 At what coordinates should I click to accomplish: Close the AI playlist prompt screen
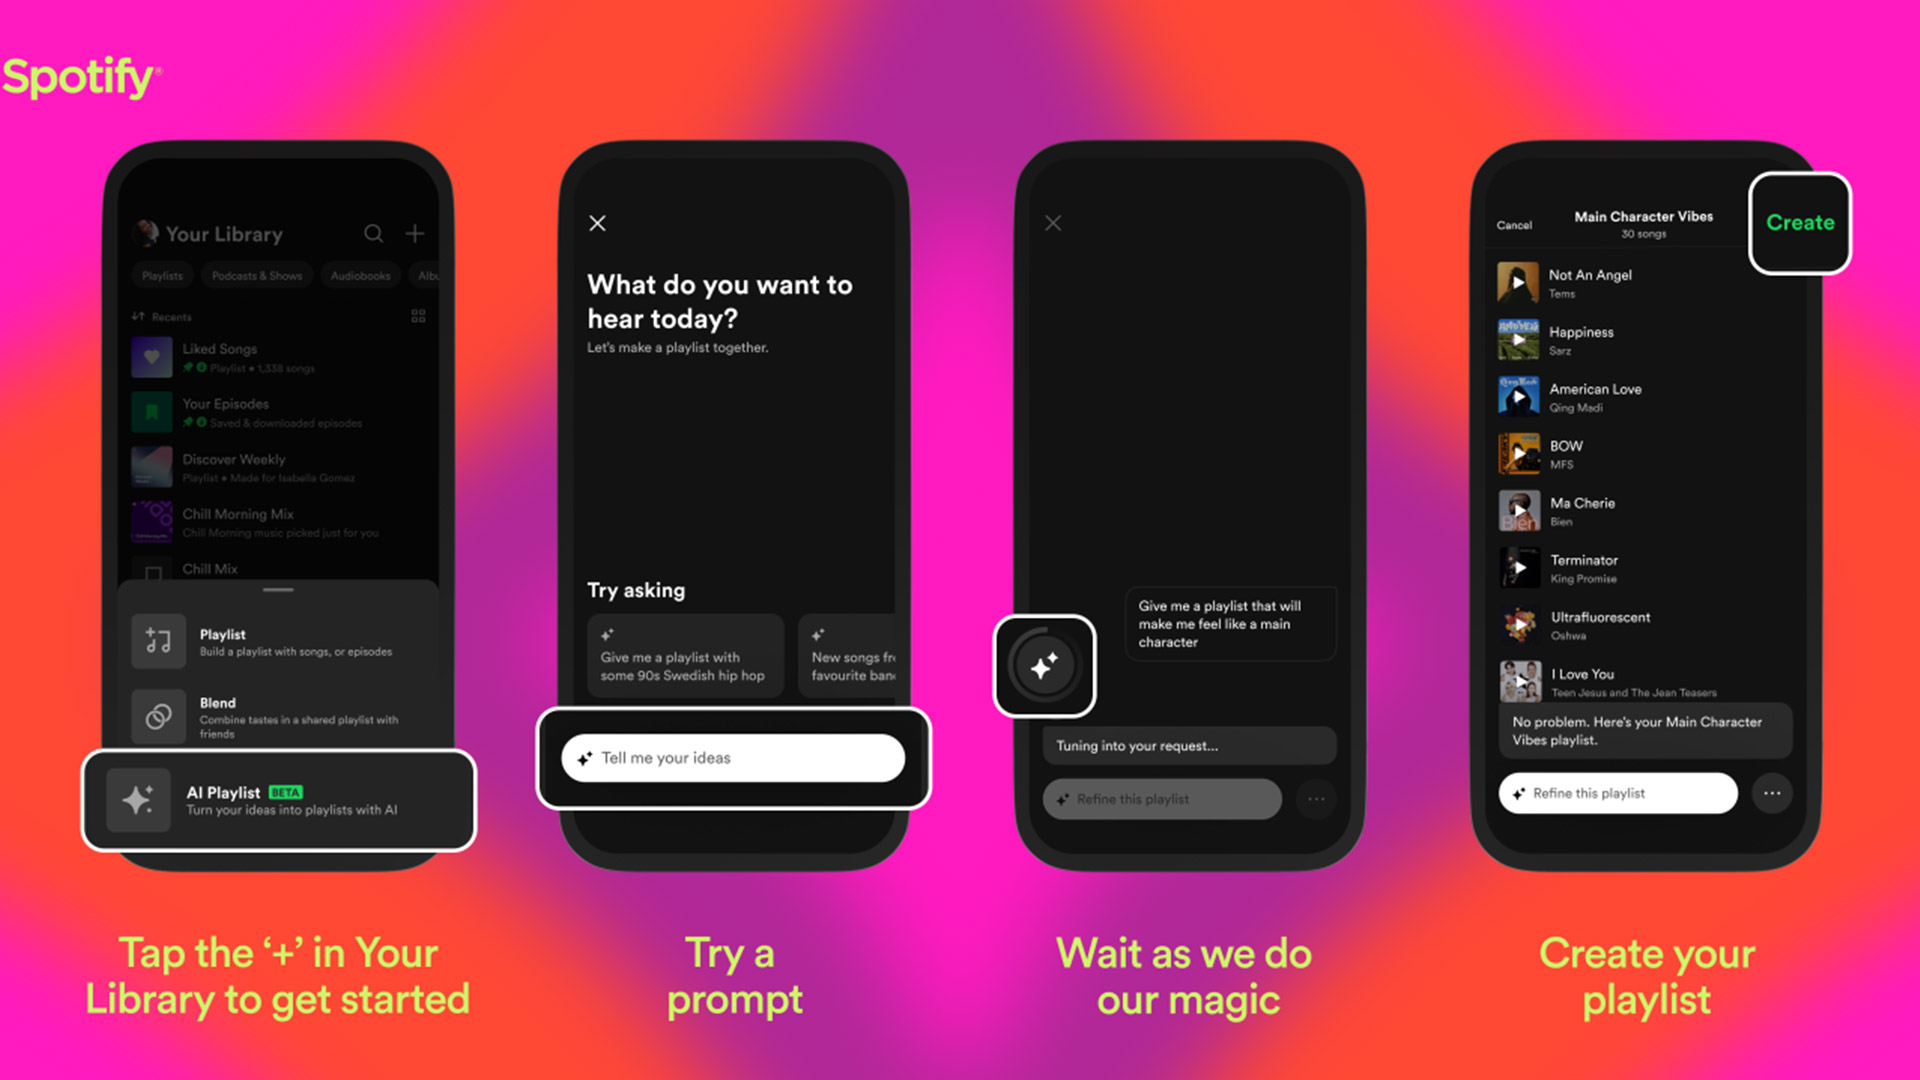(596, 222)
